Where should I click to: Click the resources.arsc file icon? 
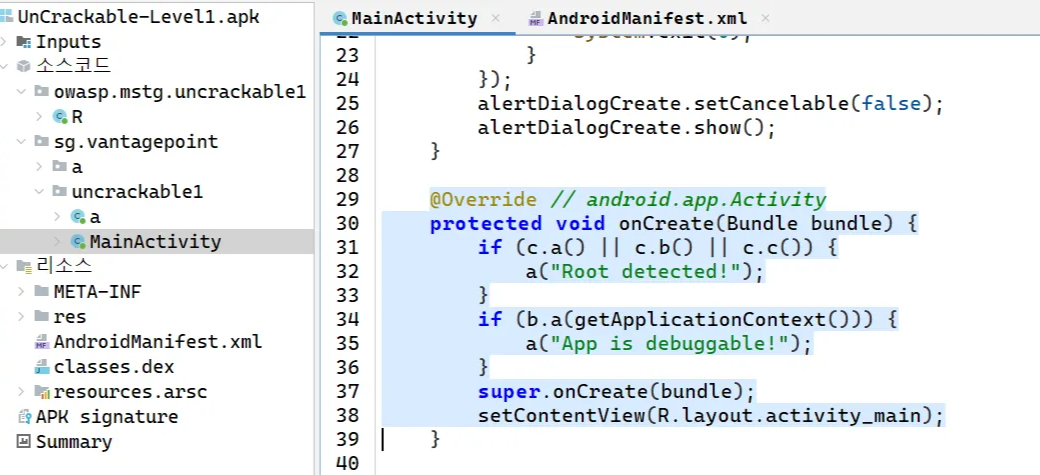pos(42,392)
